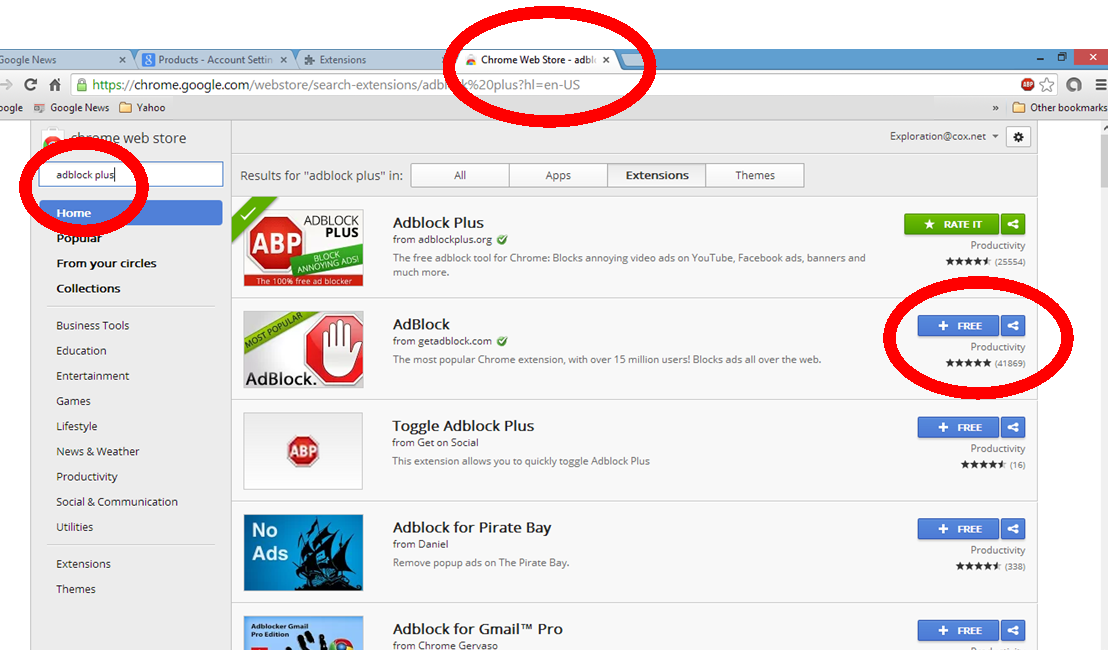Filter results by Apps
Screen dimensions: 1108x650
click(x=558, y=175)
